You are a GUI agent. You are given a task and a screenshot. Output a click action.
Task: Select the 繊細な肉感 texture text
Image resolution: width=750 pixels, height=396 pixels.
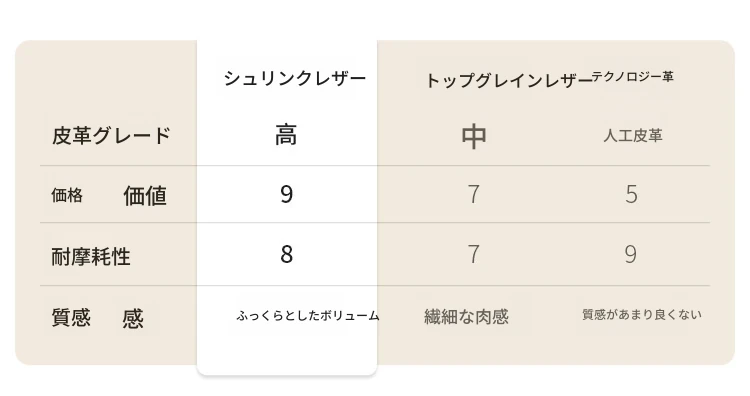[466, 317]
